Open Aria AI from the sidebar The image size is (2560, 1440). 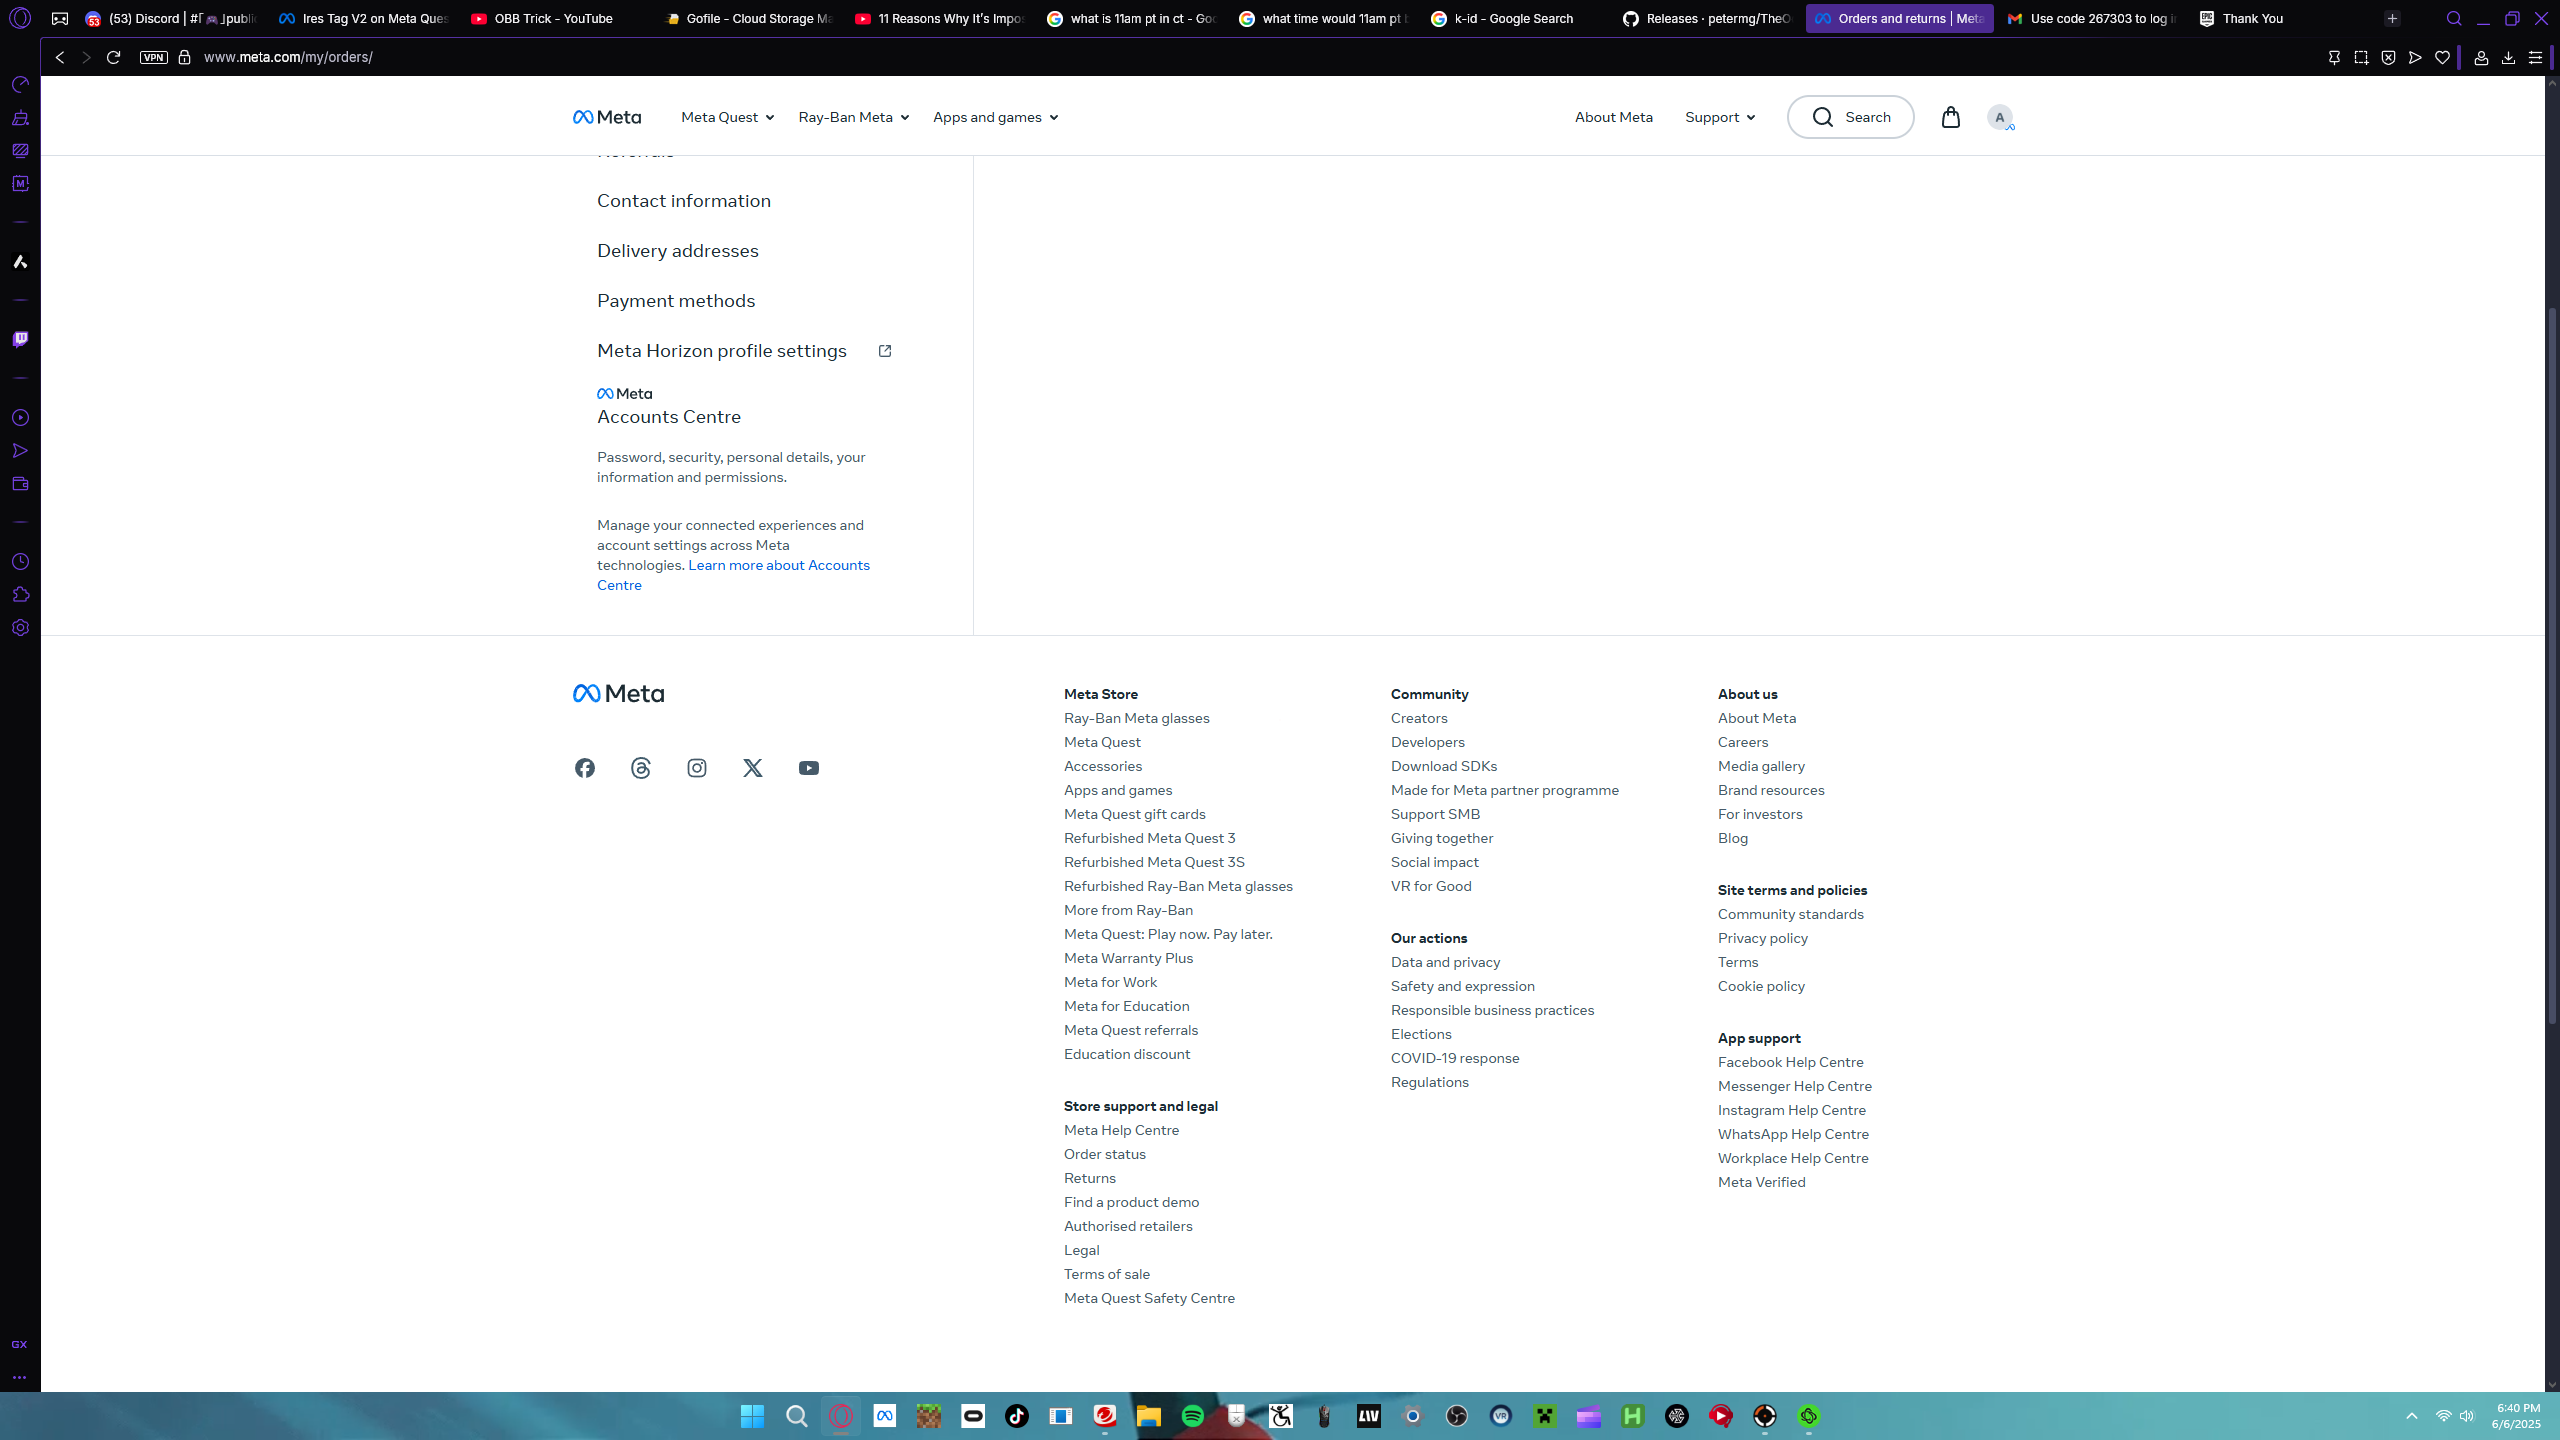(x=20, y=262)
